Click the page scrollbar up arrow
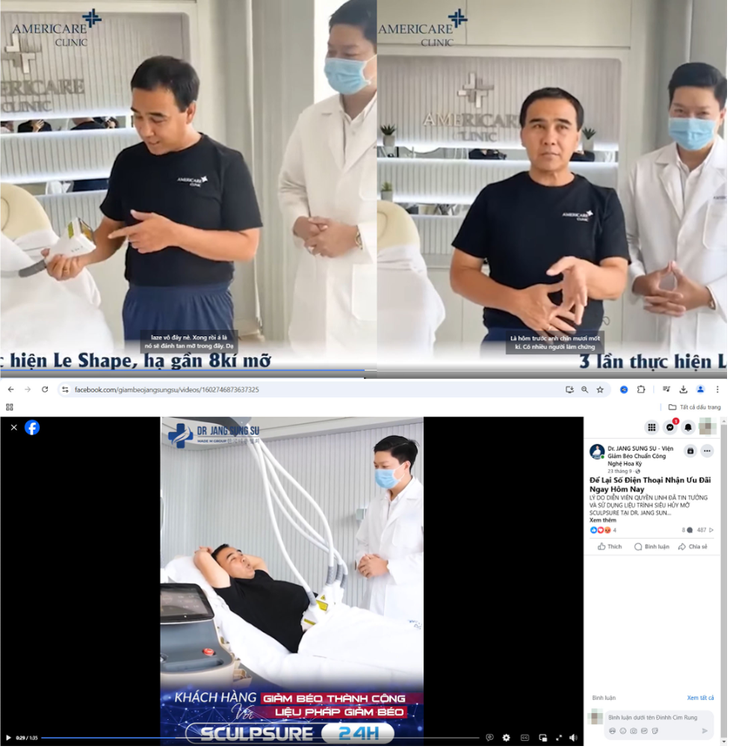This screenshot has height=749, width=730. point(726,422)
